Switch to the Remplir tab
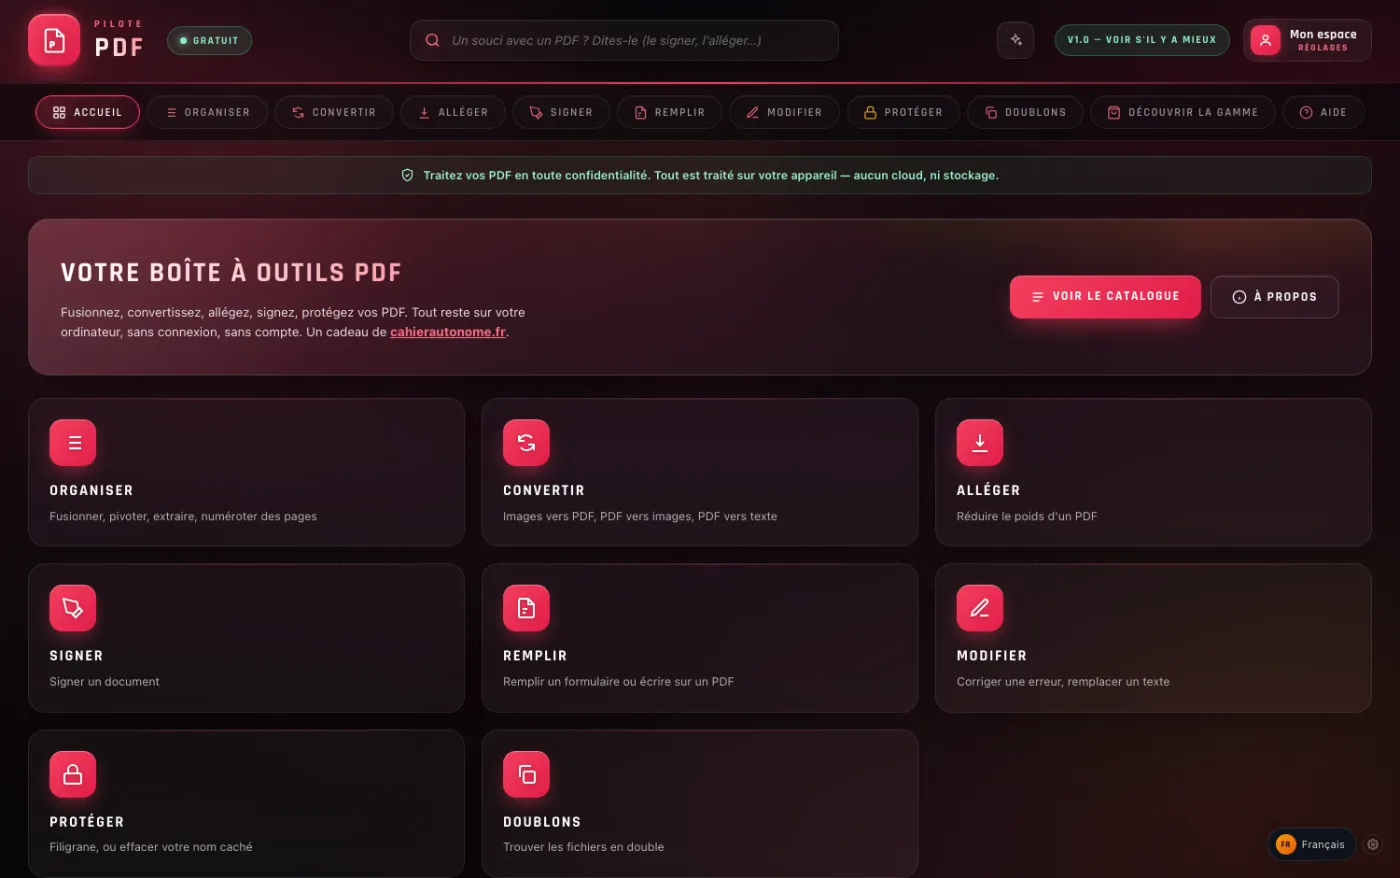 [x=669, y=112]
